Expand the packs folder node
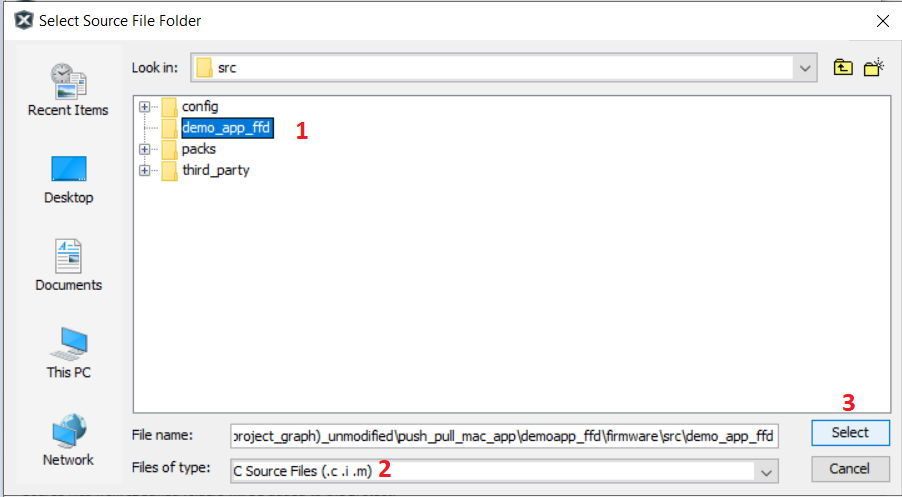This screenshot has height=497, width=902. coord(144,150)
